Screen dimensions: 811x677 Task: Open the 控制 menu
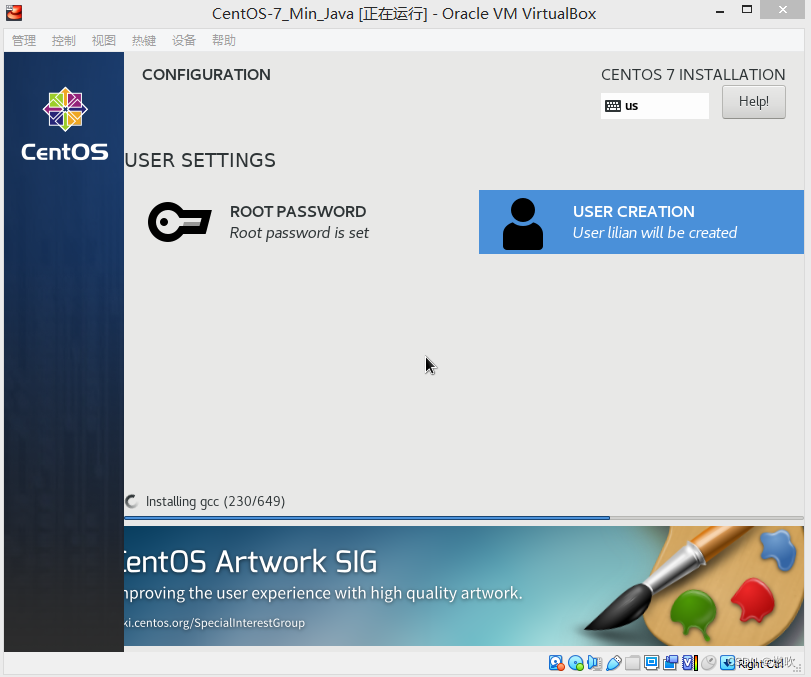tap(64, 40)
